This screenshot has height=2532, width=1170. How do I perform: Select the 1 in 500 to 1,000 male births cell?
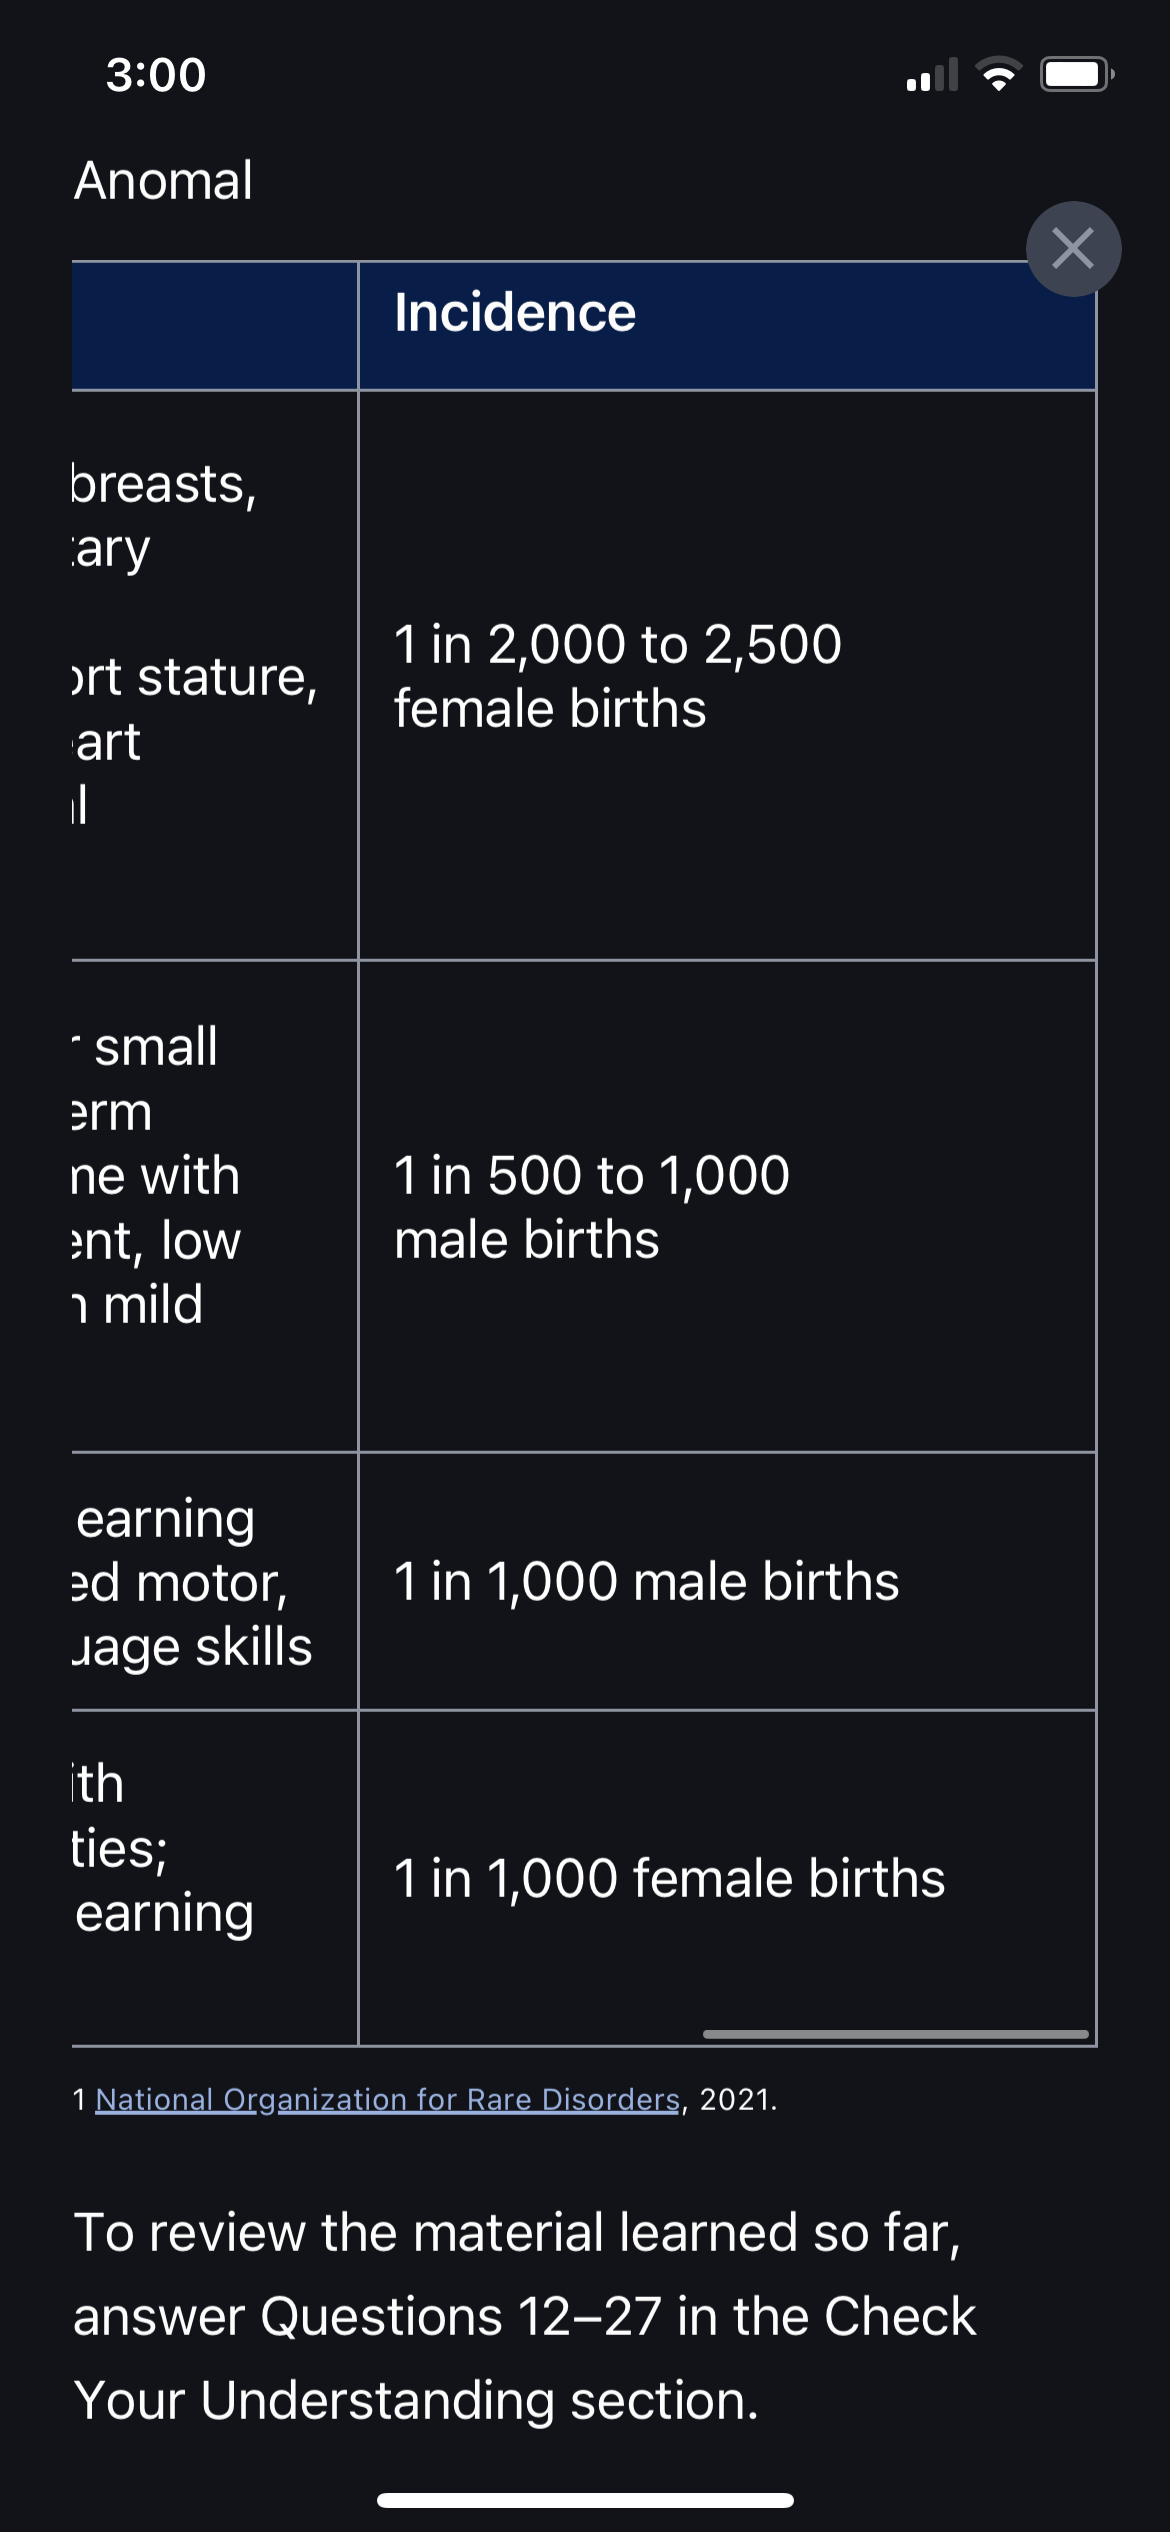coord(727,1206)
